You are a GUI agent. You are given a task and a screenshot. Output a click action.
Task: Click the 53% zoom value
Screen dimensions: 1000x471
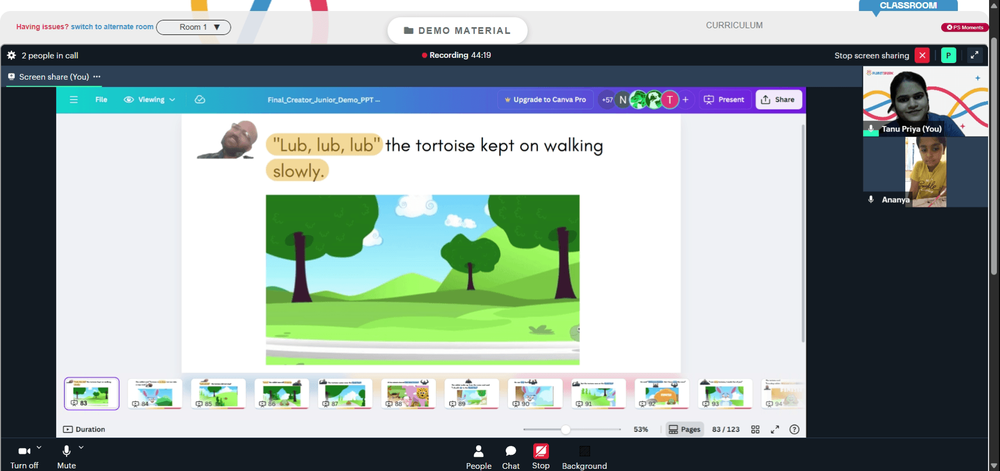tap(641, 430)
